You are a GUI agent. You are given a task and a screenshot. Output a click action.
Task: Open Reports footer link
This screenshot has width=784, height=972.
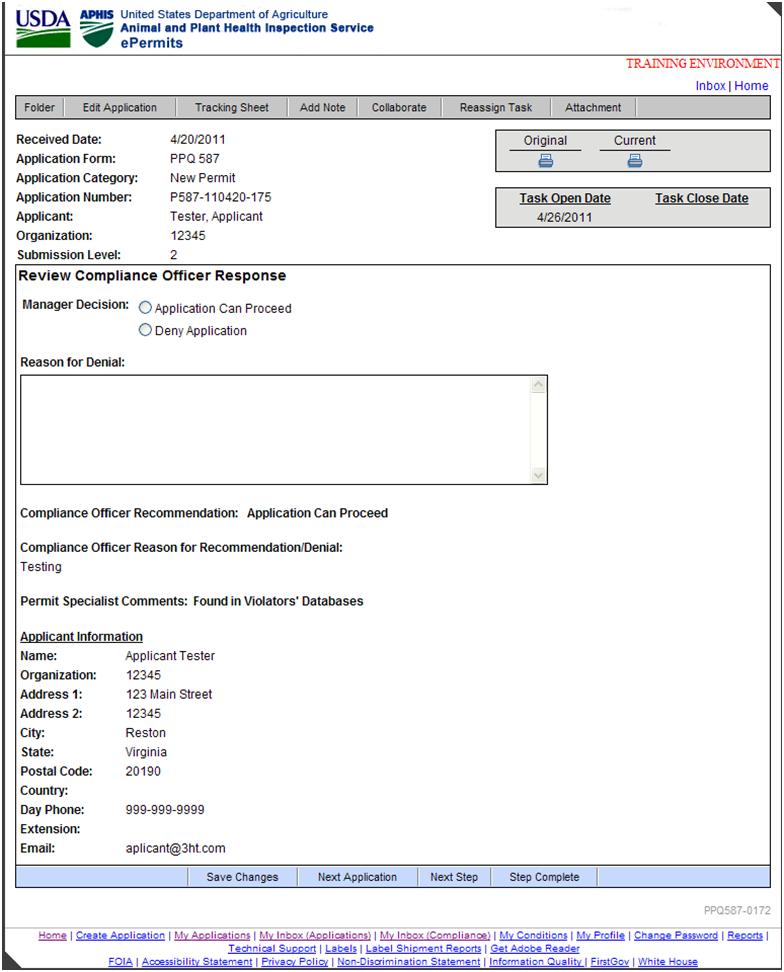[x=745, y=935]
